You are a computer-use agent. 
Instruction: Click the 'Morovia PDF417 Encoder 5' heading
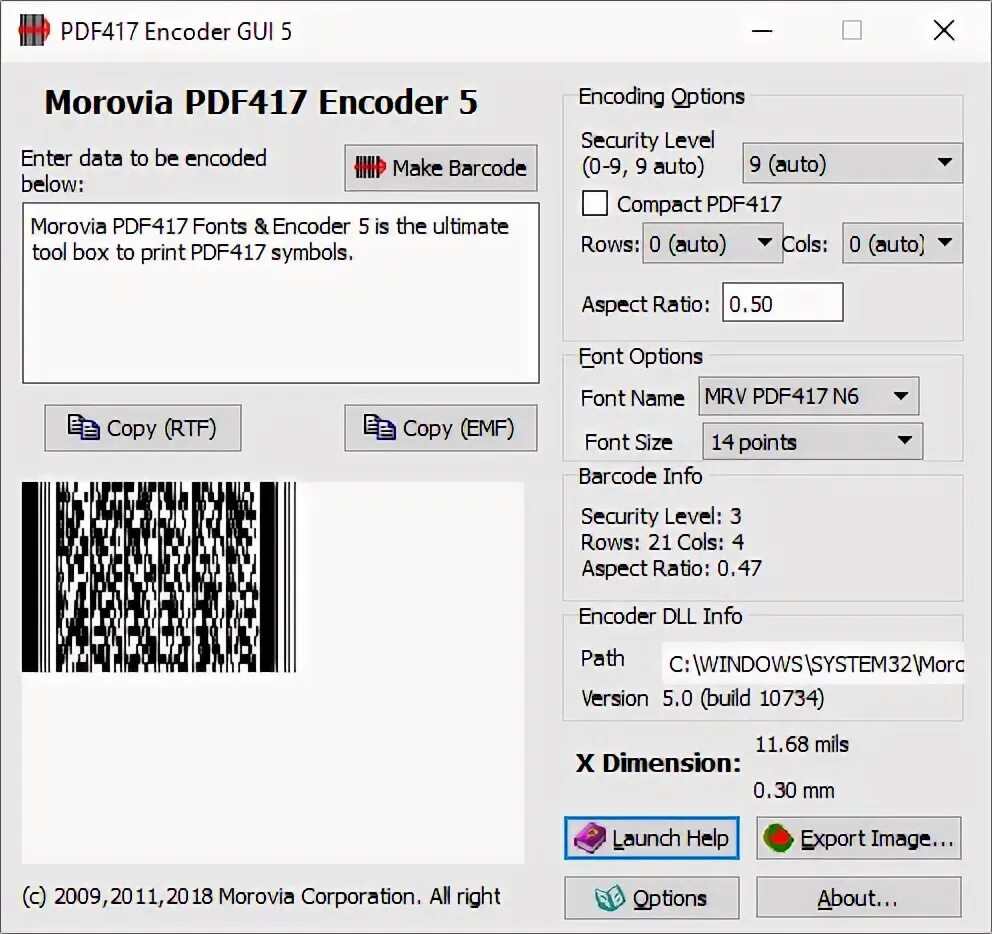[261, 103]
